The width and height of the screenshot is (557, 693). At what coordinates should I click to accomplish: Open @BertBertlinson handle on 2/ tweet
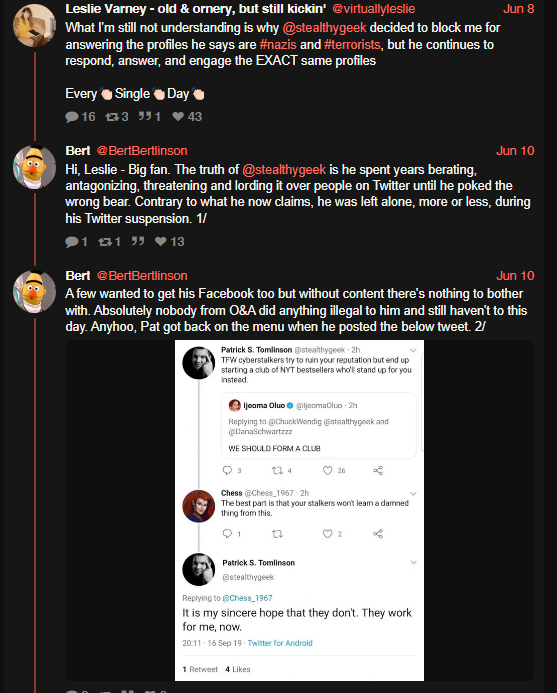pyautogui.click(x=142, y=276)
